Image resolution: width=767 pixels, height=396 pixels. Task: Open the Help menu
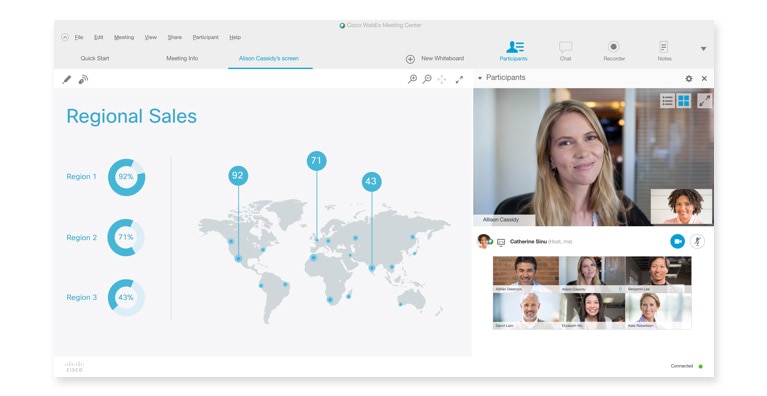(235, 37)
